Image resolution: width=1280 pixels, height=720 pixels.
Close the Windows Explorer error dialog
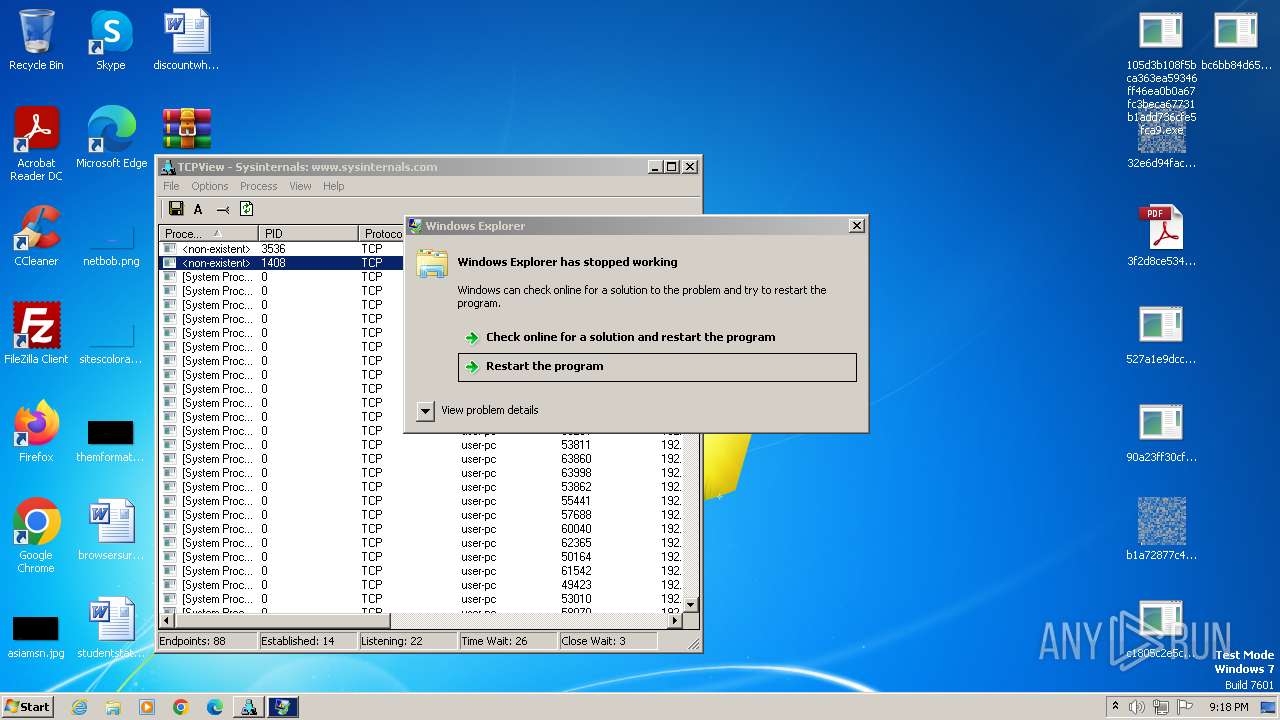[856, 226]
